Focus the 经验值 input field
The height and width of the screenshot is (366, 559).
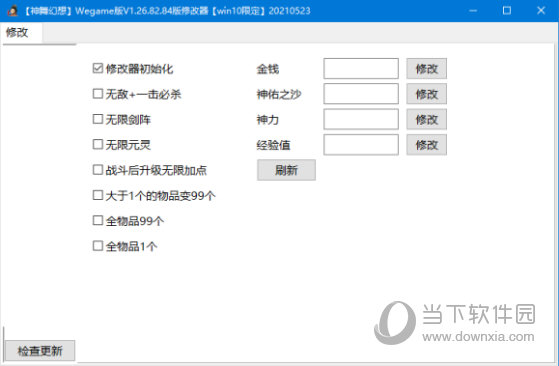point(361,145)
